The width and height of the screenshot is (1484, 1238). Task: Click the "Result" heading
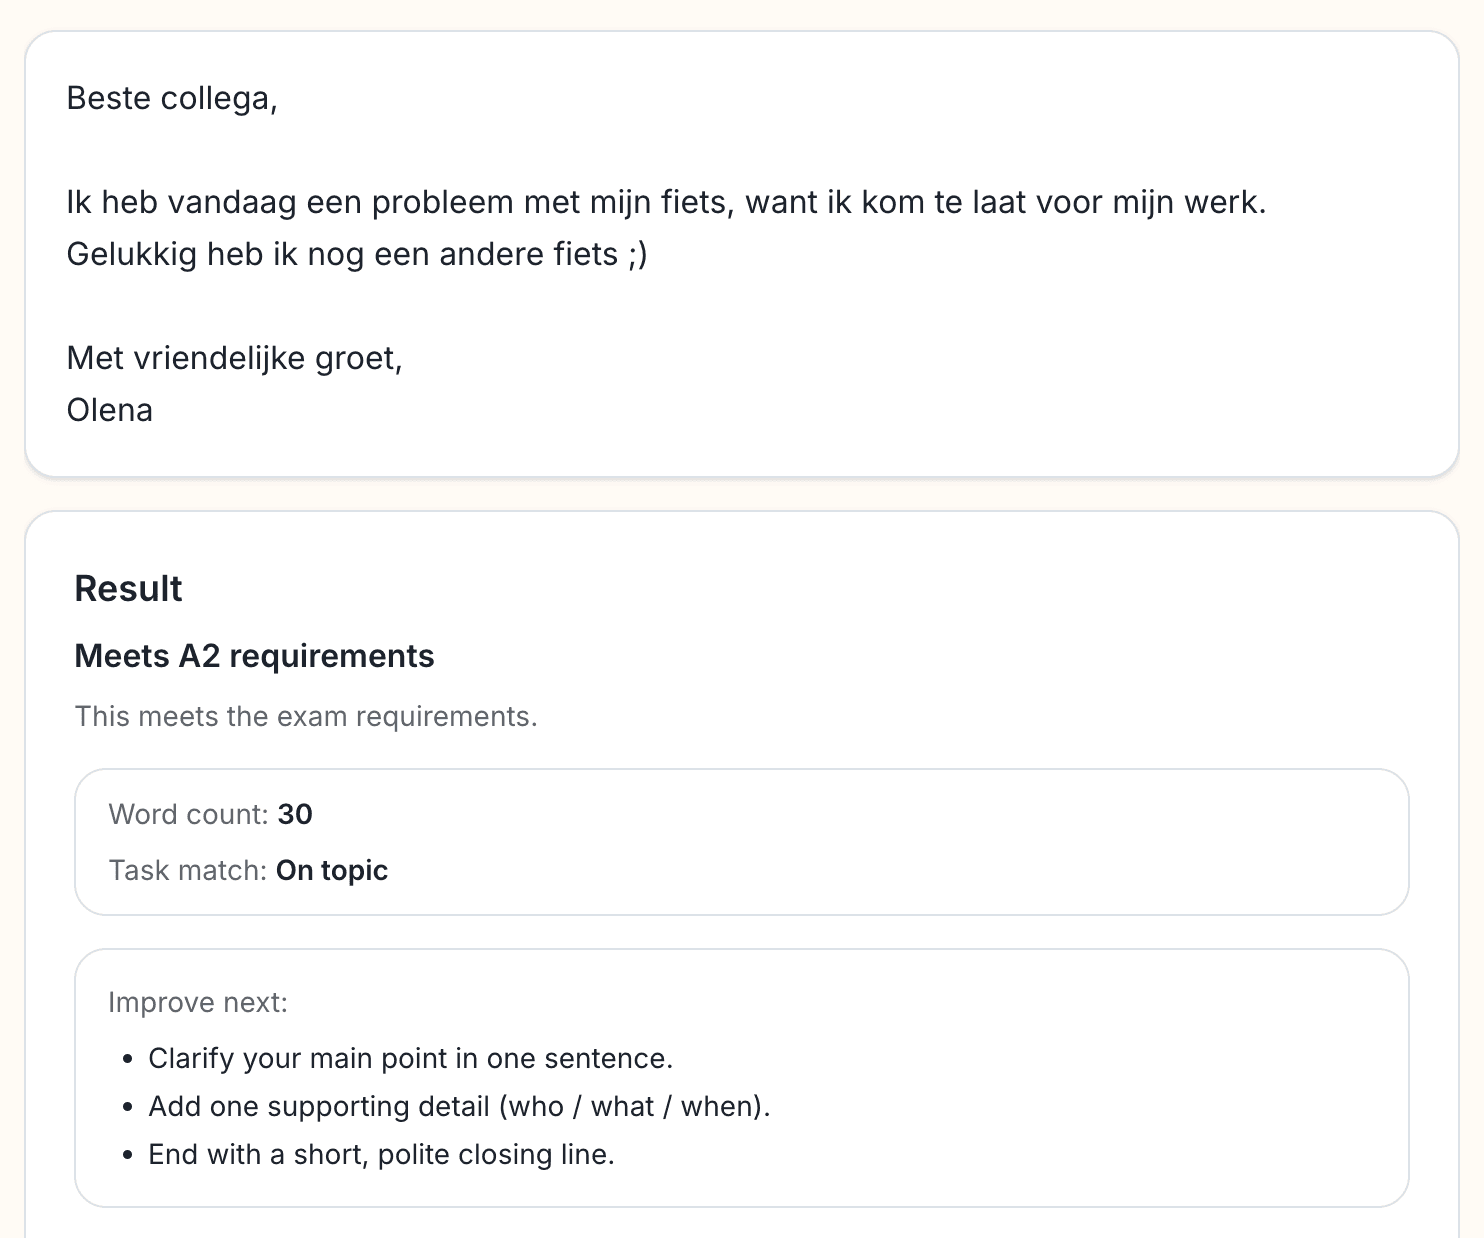click(128, 589)
